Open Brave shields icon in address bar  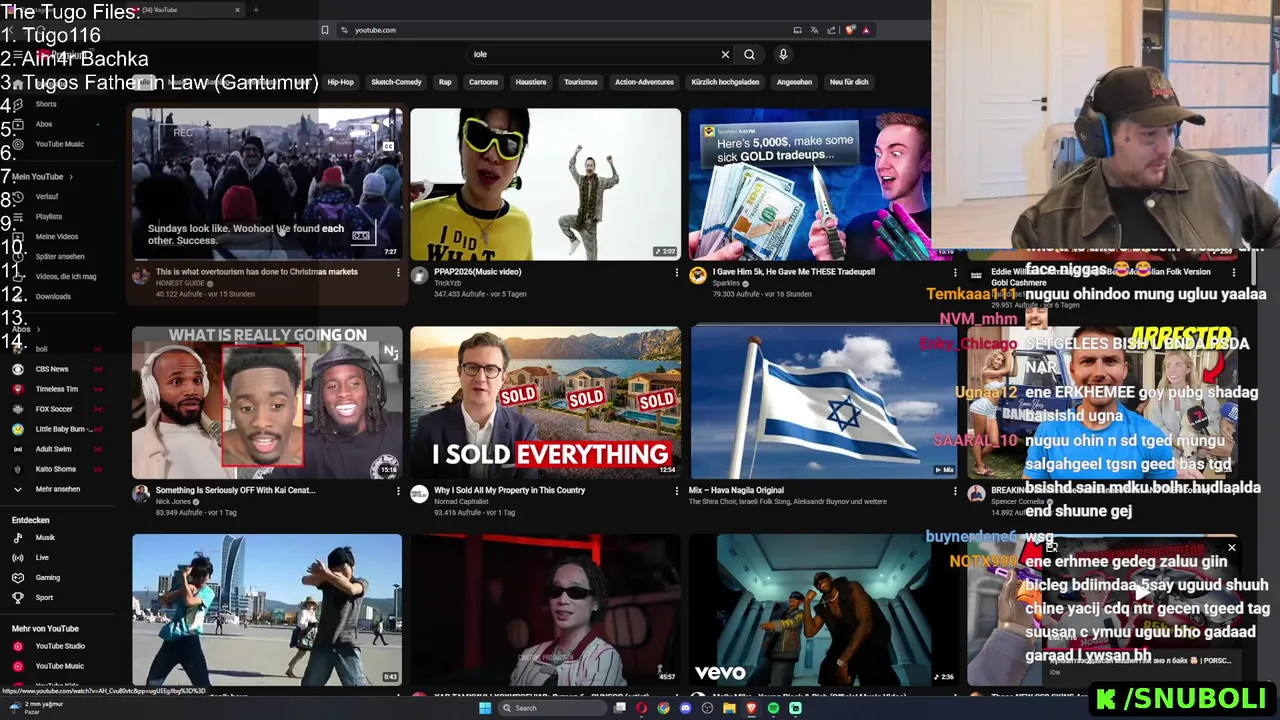coord(850,30)
